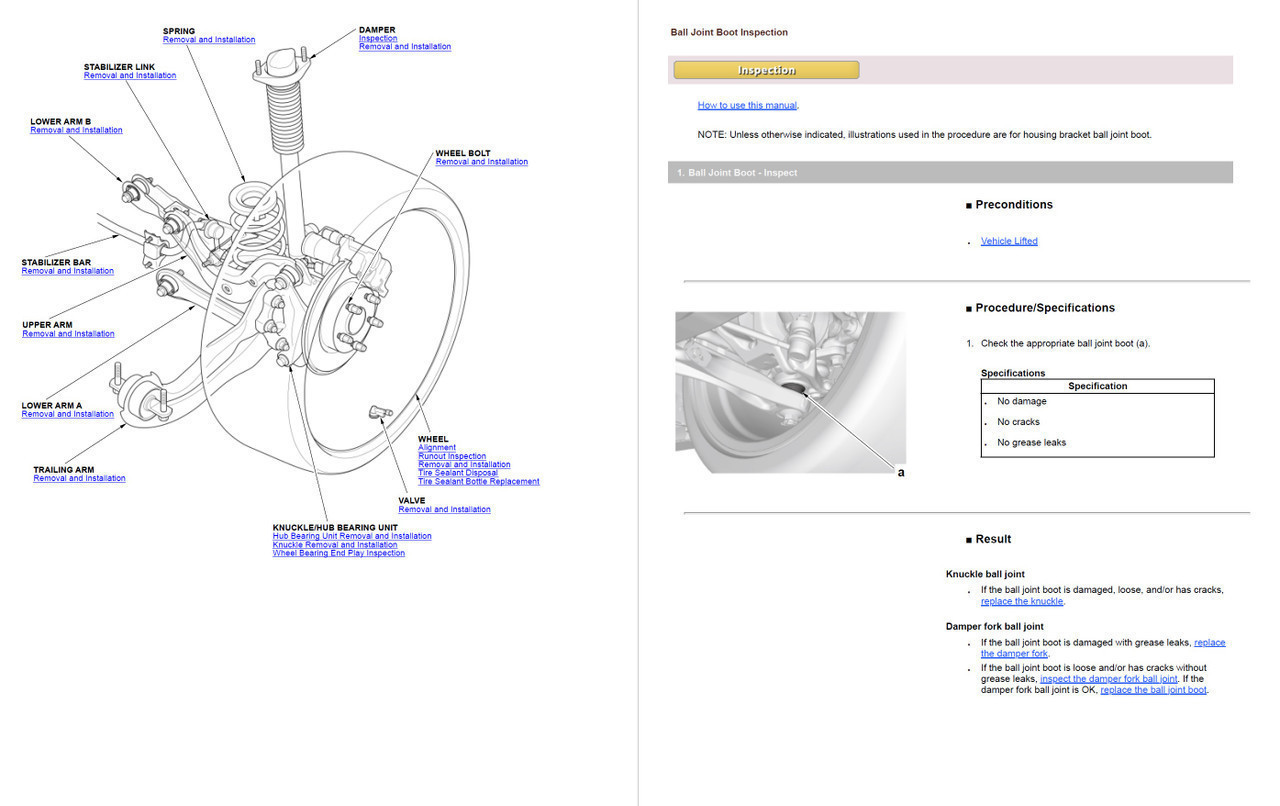
Task: Select the No grease leaks specification text
Action: pyautogui.click(x=1032, y=443)
